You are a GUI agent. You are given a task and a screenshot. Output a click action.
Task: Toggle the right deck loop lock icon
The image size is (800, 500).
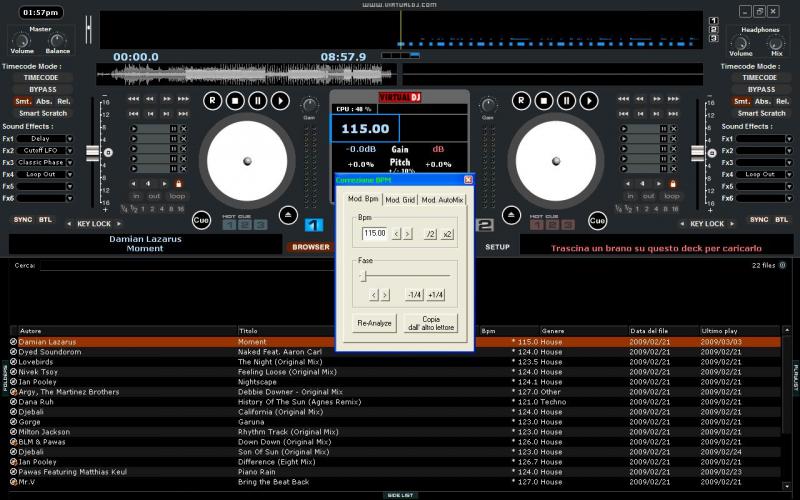pos(672,184)
